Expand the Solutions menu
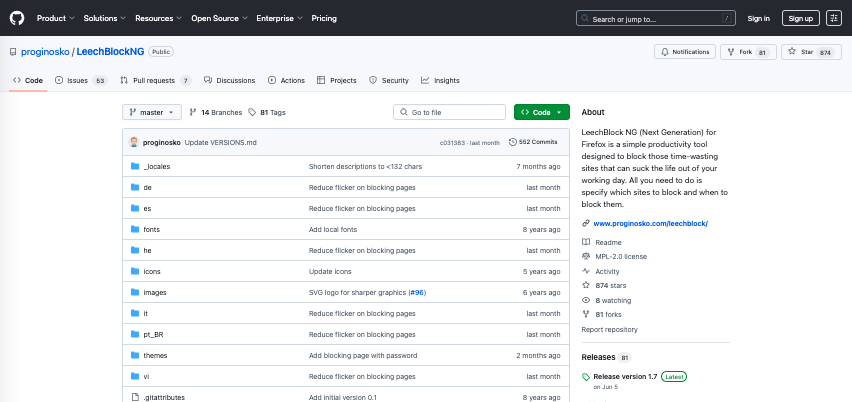Image resolution: width=852 pixels, height=402 pixels. (104, 18)
